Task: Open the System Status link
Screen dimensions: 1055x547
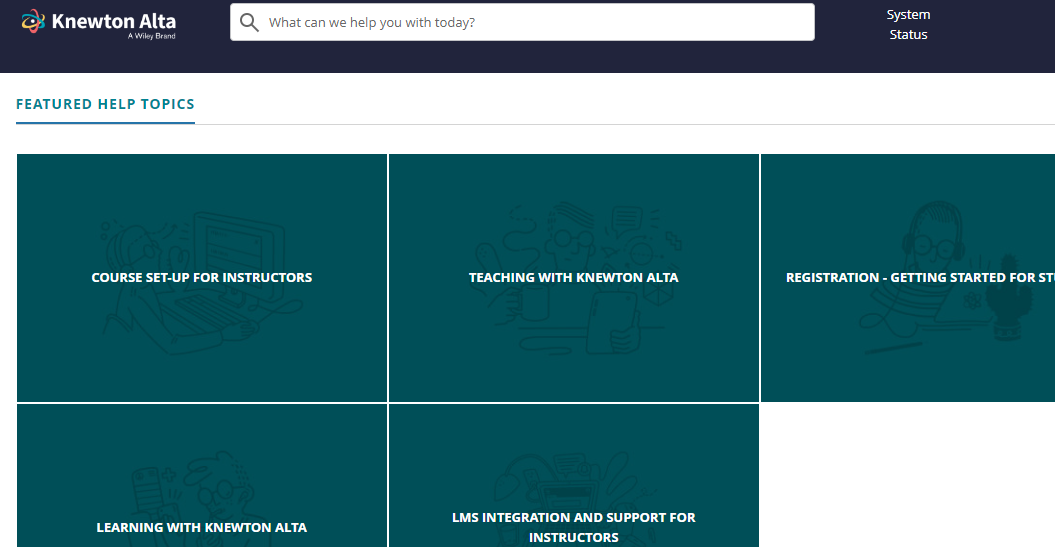Action: (908, 24)
